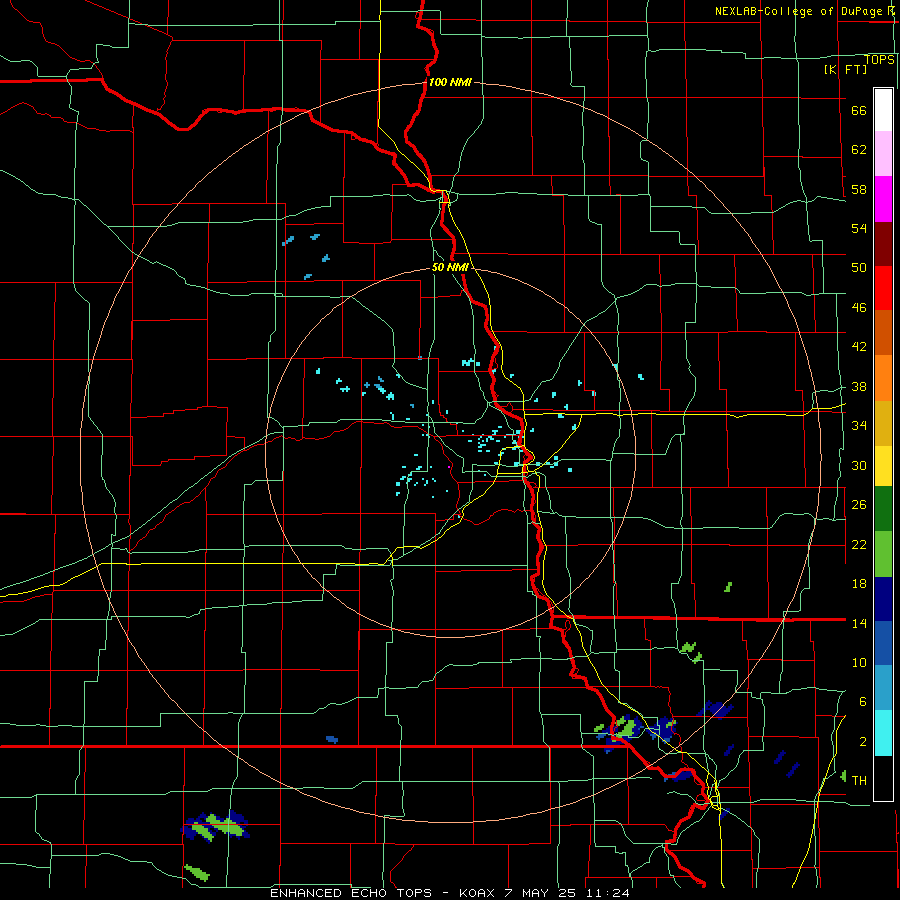Viewport: 900px width, 900px height.
Task: Click the "22" legend value
Action: [859, 545]
